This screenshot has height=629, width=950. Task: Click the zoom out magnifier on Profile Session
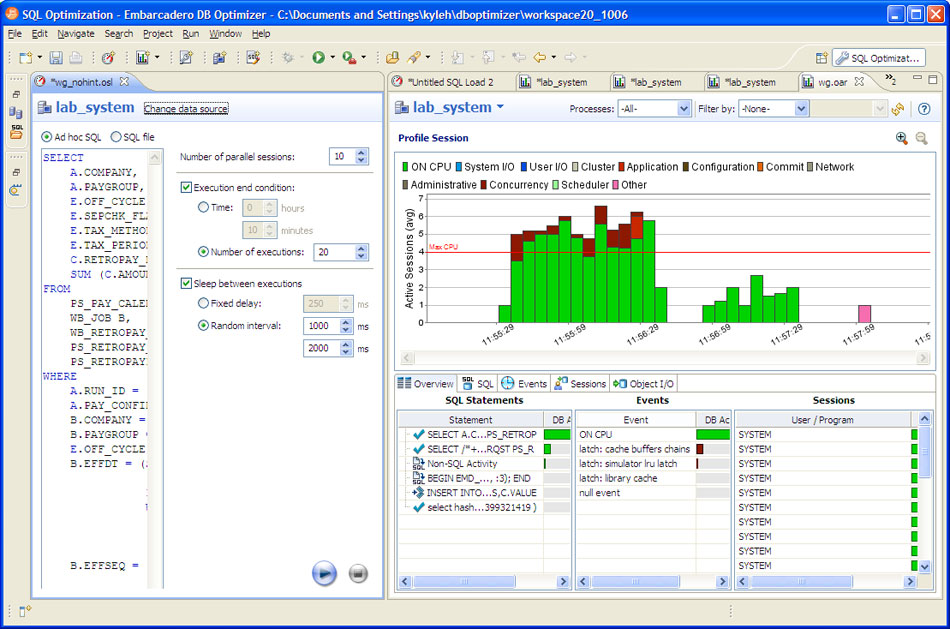[922, 138]
